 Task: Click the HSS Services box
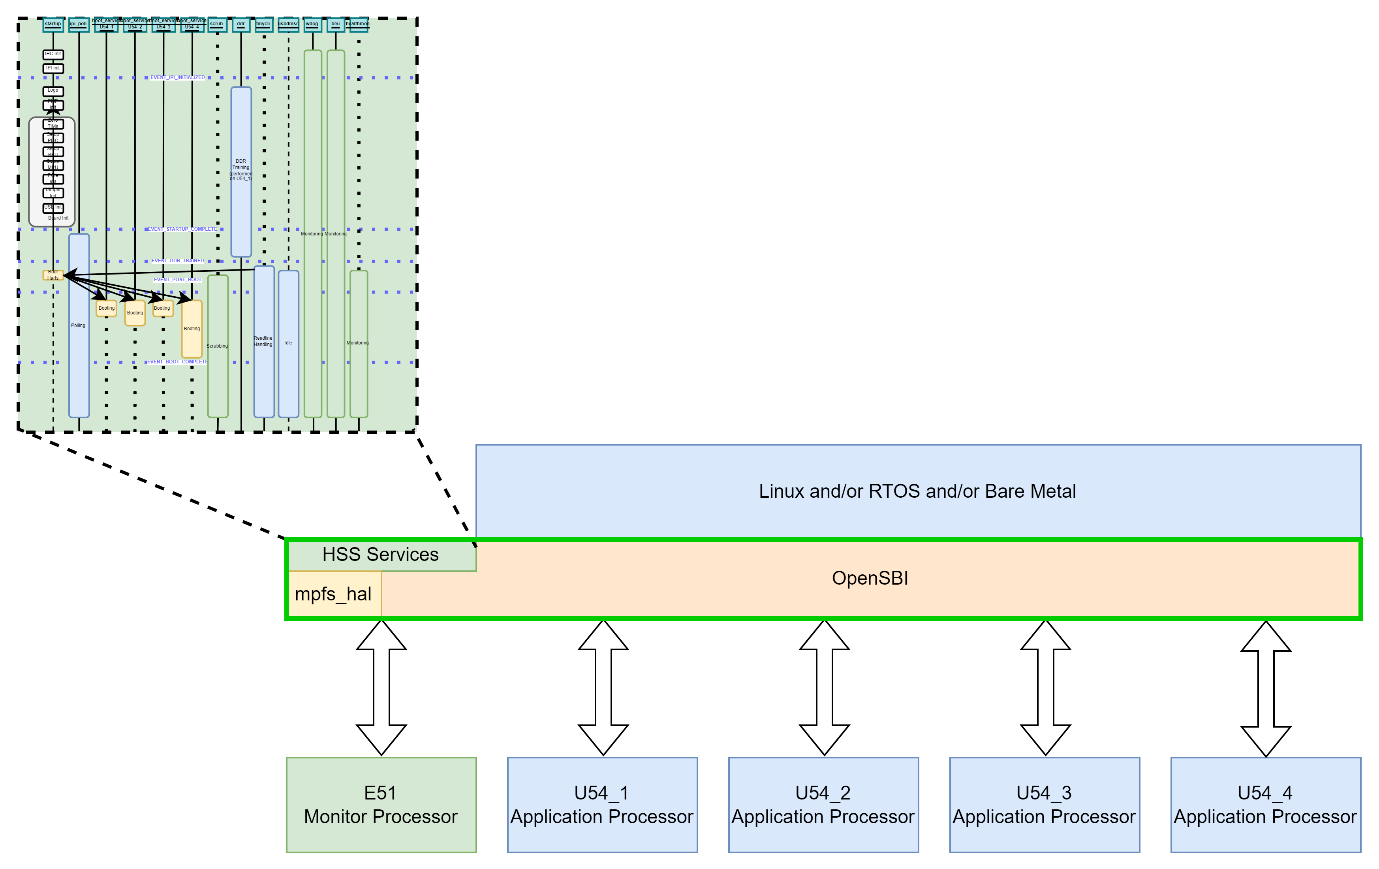pos(381,555)
